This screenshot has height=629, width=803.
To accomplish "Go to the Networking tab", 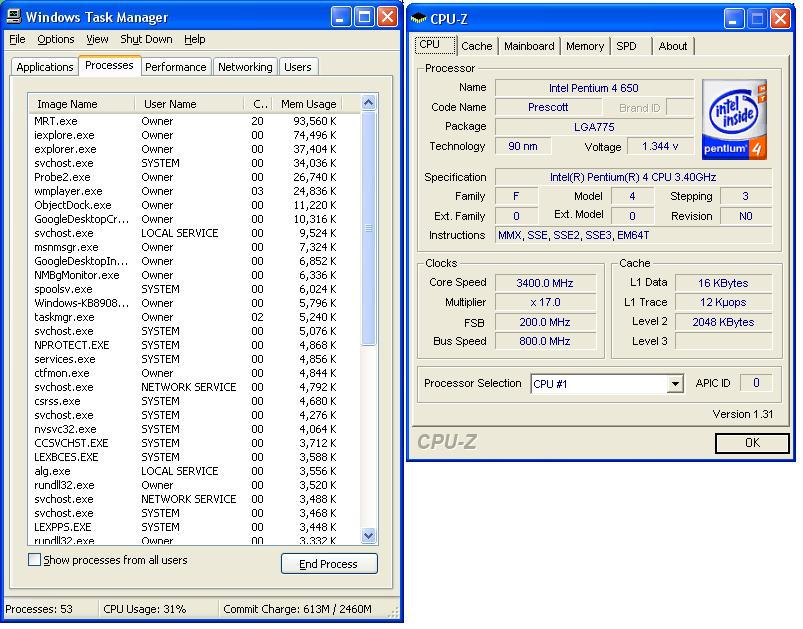I will click(x=245, y=67).
